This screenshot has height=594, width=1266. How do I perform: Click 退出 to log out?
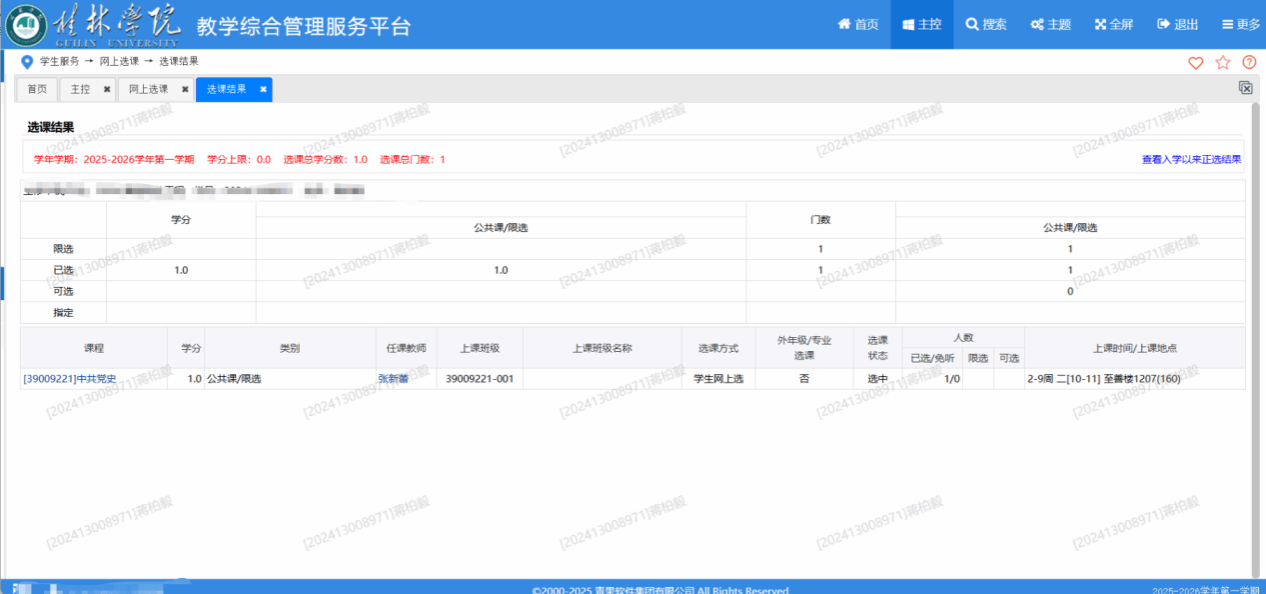click(1177, 25)
